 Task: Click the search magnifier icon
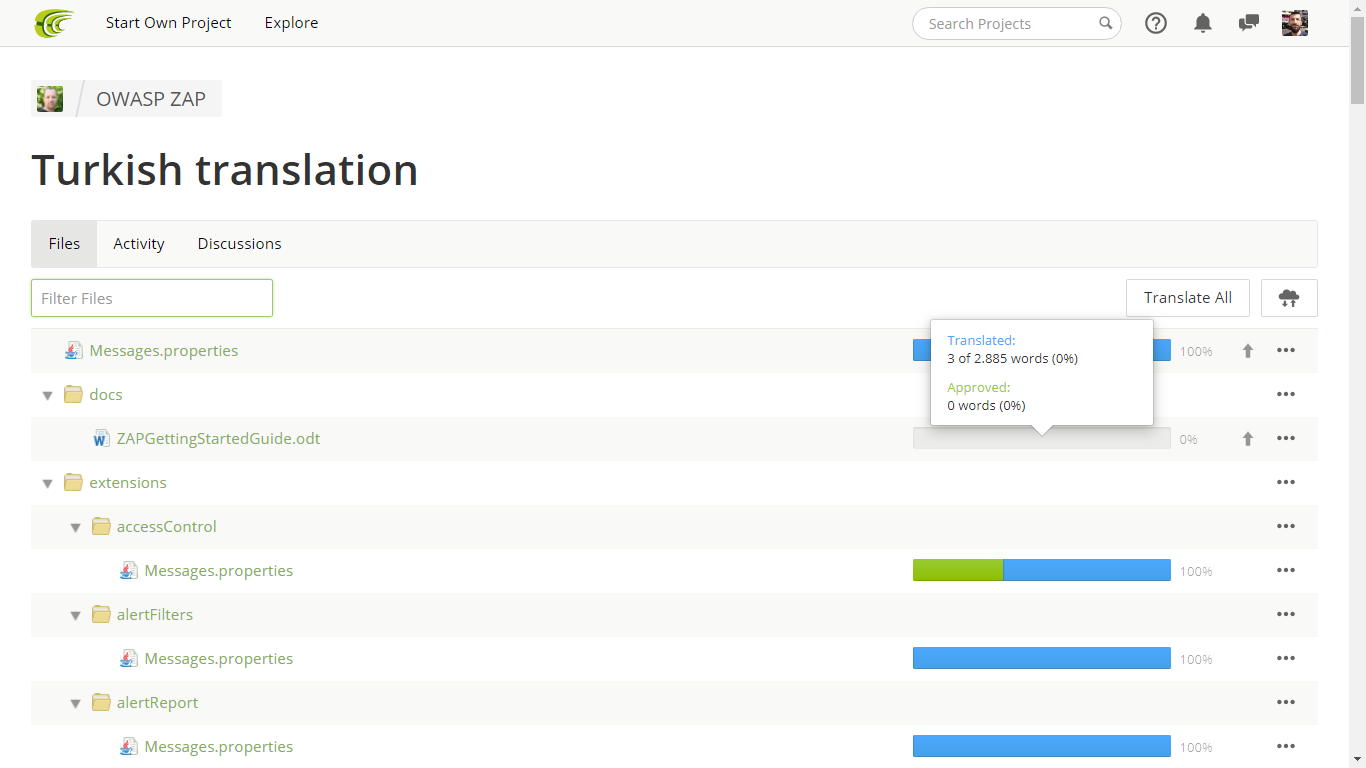coord(1105,23)
